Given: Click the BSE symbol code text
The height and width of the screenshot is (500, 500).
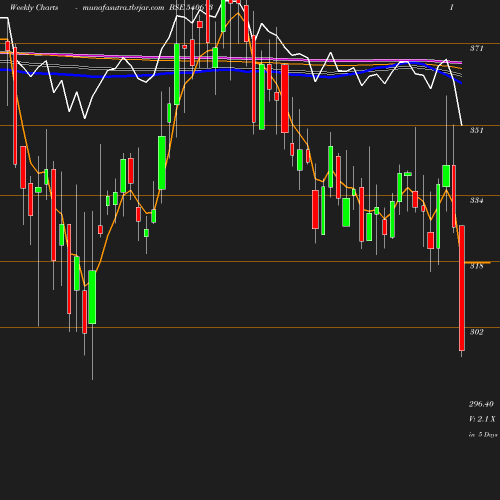Looking at the screenshot, I should (191, 7).
